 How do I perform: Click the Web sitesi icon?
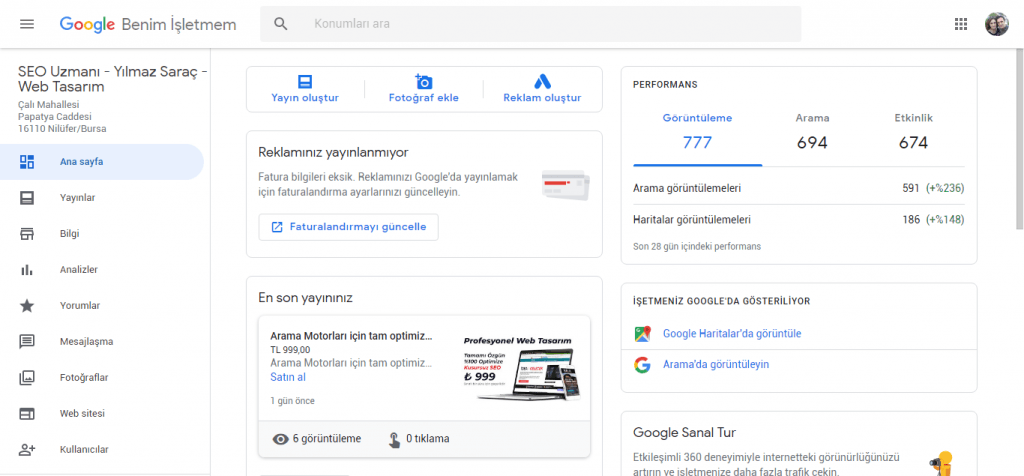coord(27,413)
